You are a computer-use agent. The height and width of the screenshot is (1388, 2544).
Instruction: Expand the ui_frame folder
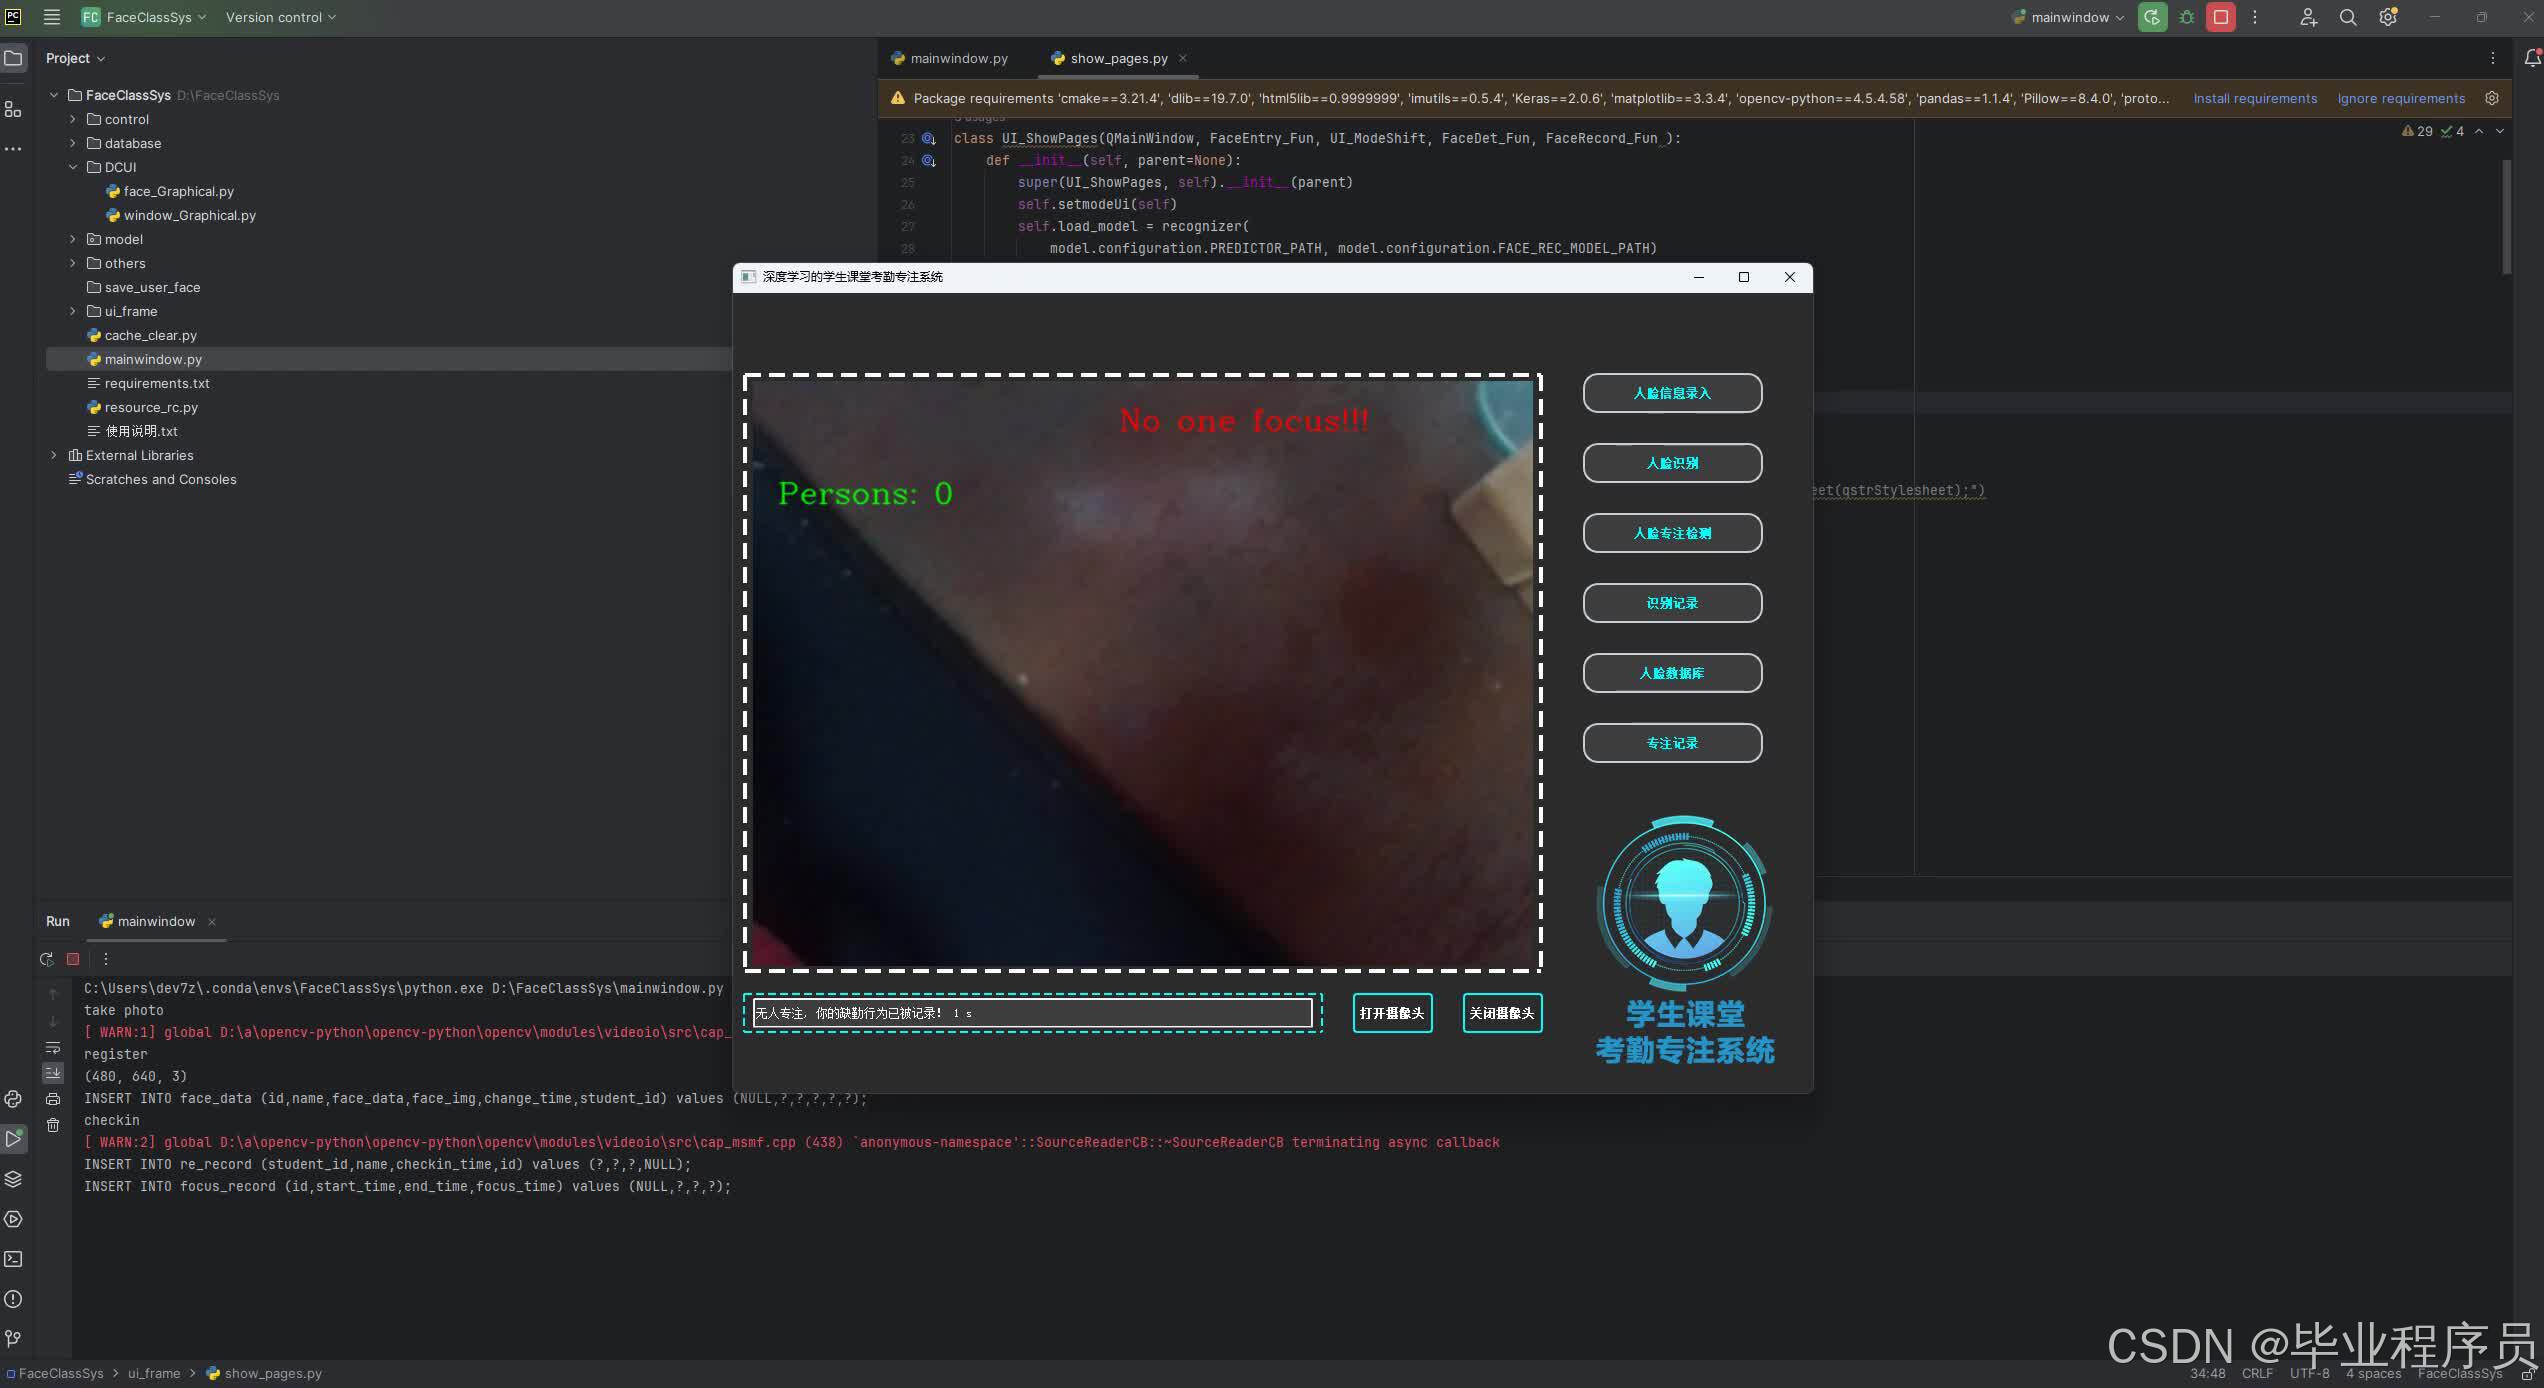tap(72, 311)
